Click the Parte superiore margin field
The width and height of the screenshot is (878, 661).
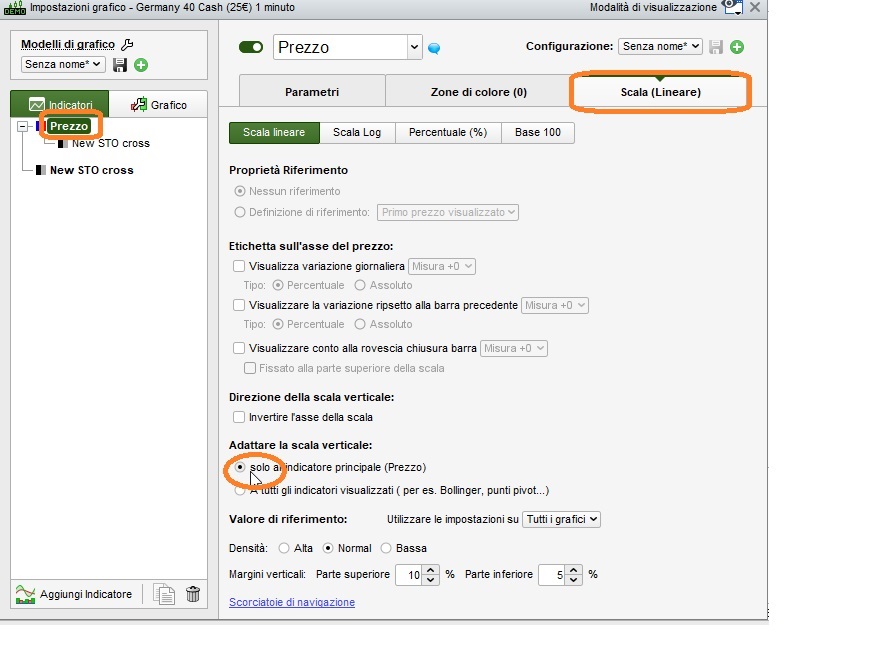(x=408, y=575)
